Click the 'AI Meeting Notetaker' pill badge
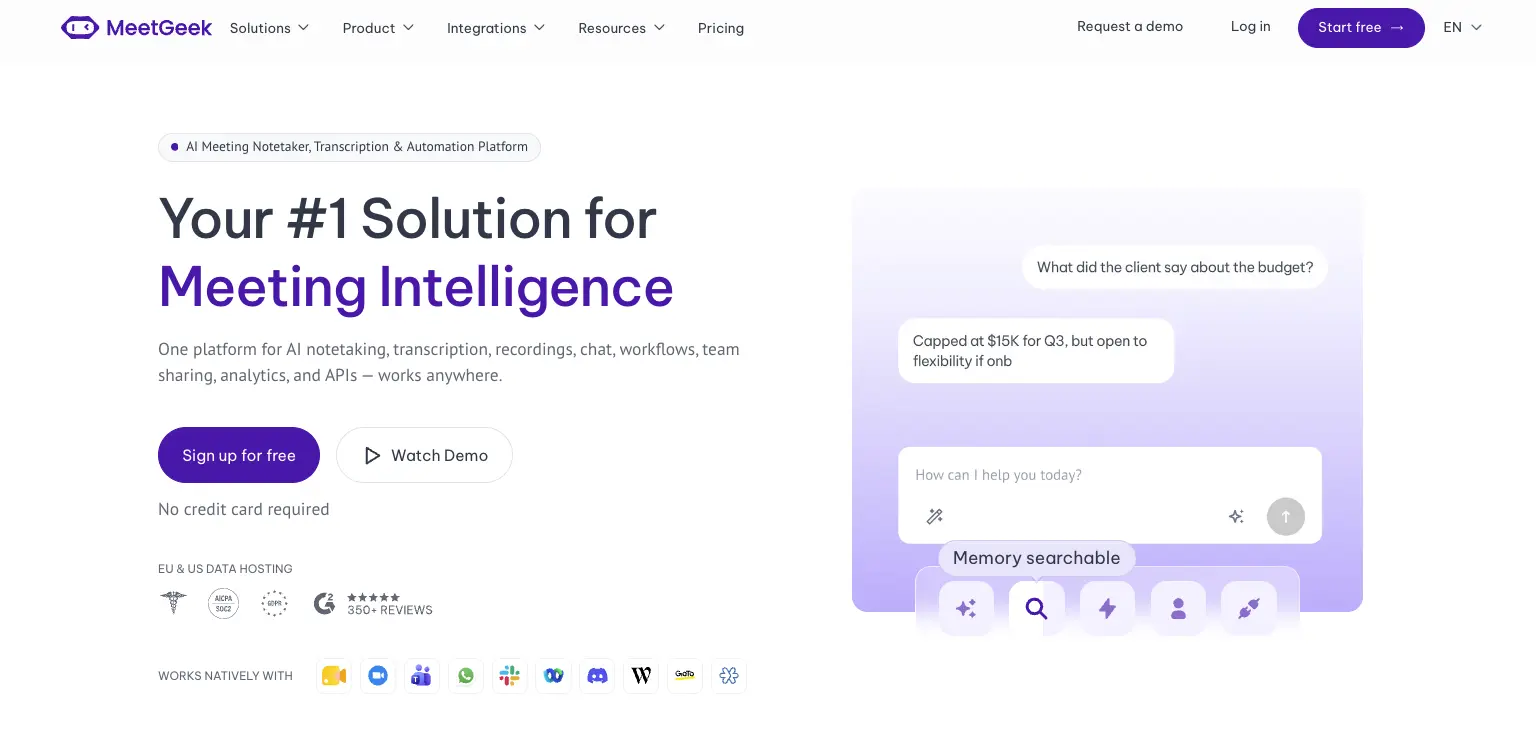 click(349, 147)
